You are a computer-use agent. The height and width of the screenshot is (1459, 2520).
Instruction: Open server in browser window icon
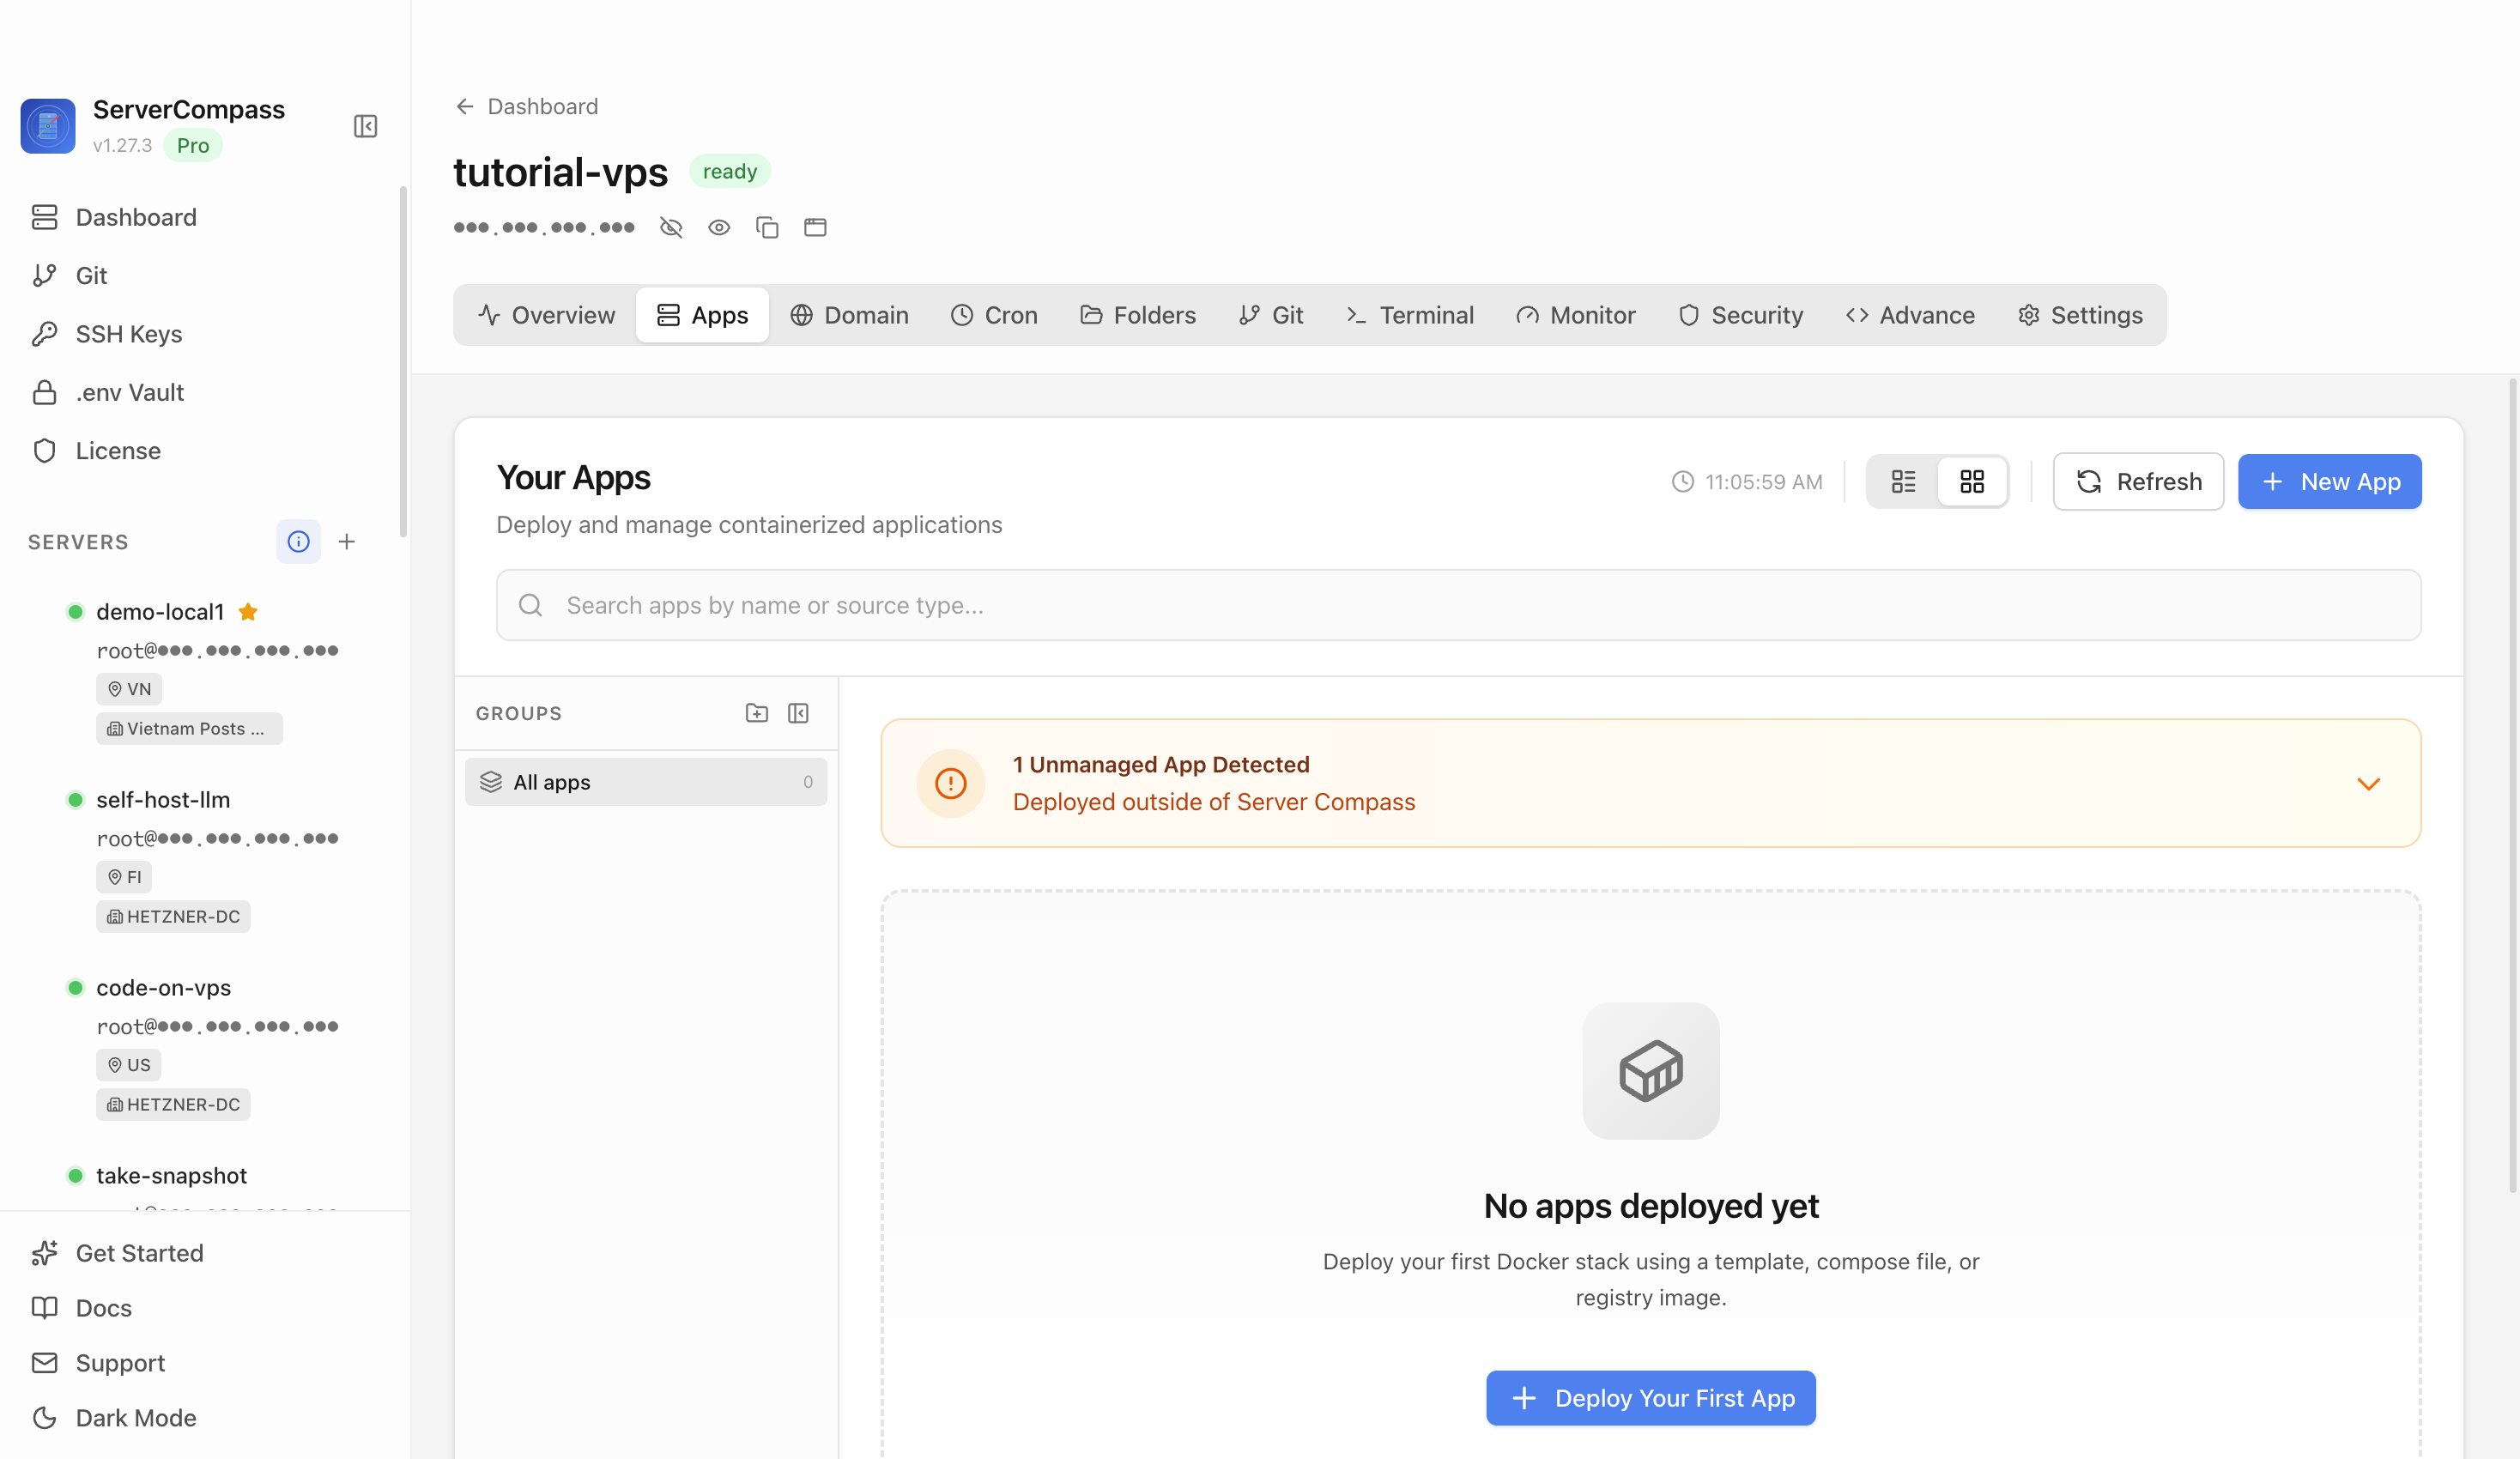pyautogui.click(x=815, y=228)
